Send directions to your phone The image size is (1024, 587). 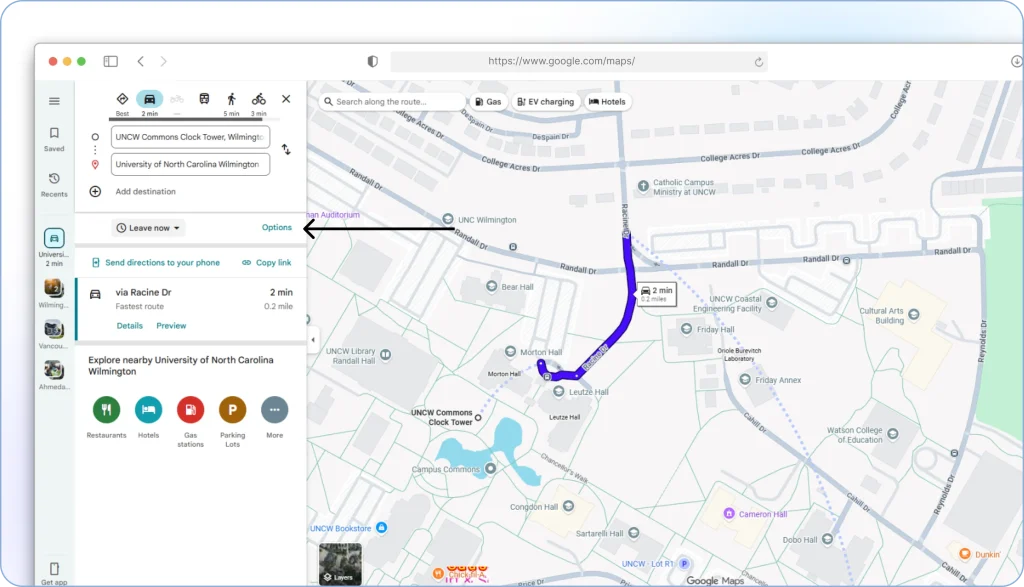155,262
